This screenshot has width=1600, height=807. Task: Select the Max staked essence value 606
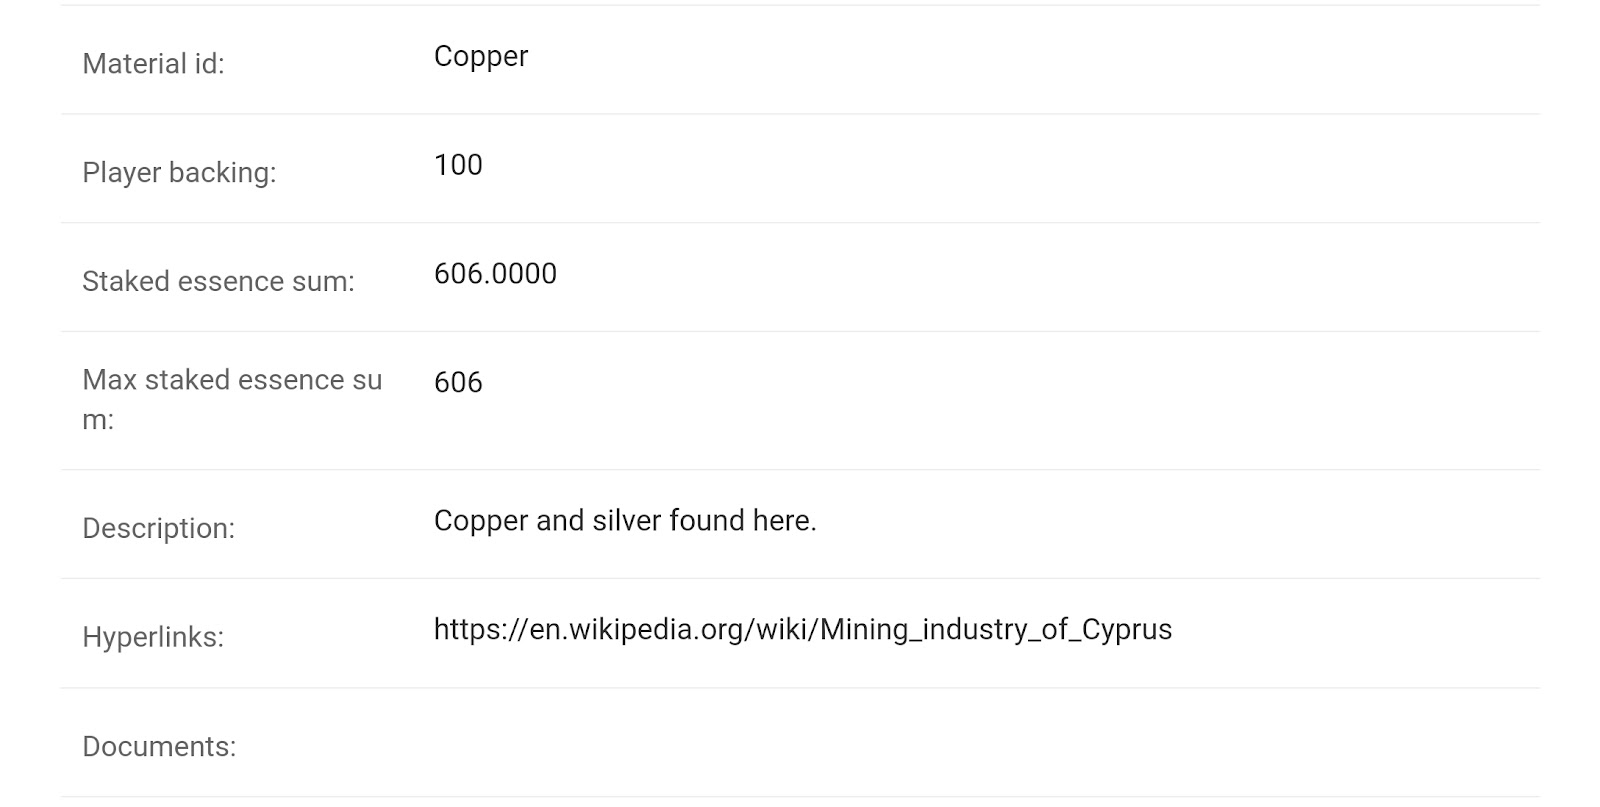(x=458, y=383)
